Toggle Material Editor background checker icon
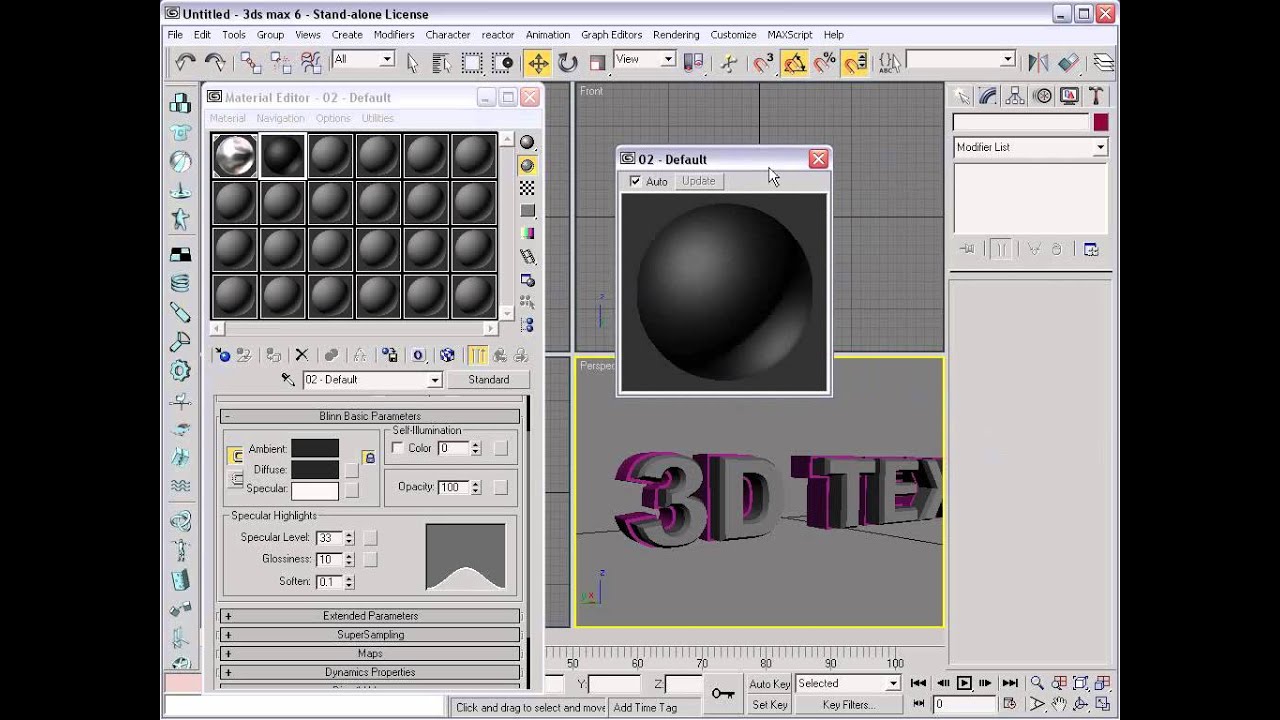Viewport: 1280px width, 720px height. [527, 188]
